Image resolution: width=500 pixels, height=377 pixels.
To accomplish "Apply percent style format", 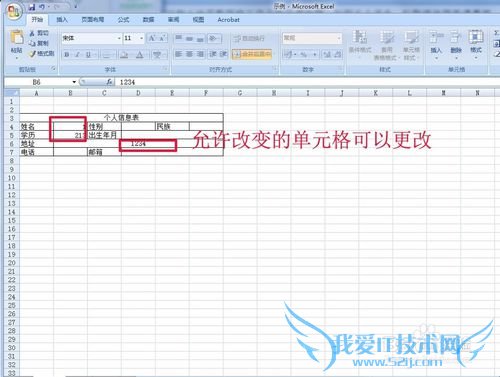I will [x=303, y=54].
